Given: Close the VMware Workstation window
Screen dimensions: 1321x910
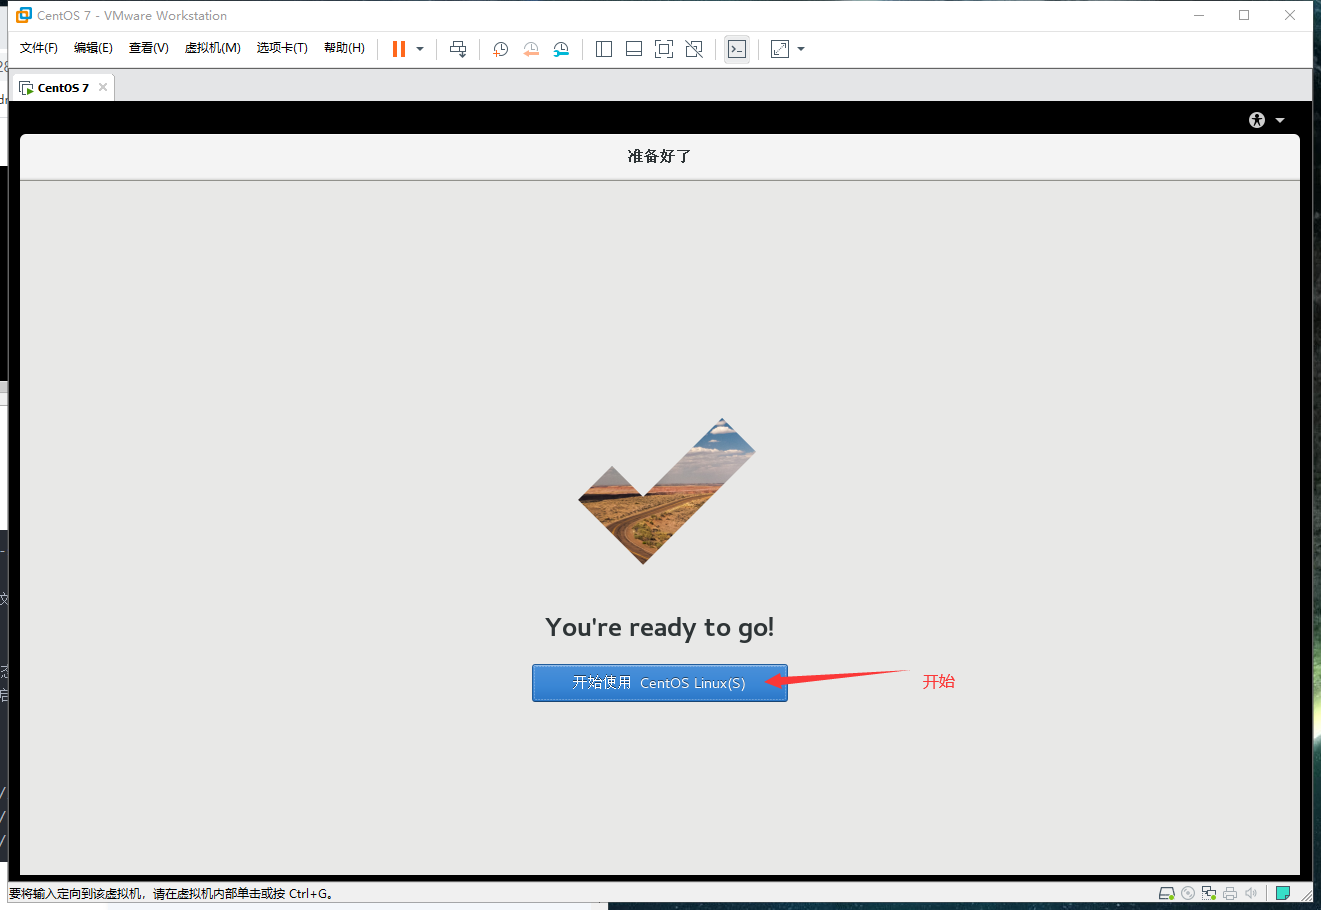Looking at the screenshot, I should [x=1290, y=15].
